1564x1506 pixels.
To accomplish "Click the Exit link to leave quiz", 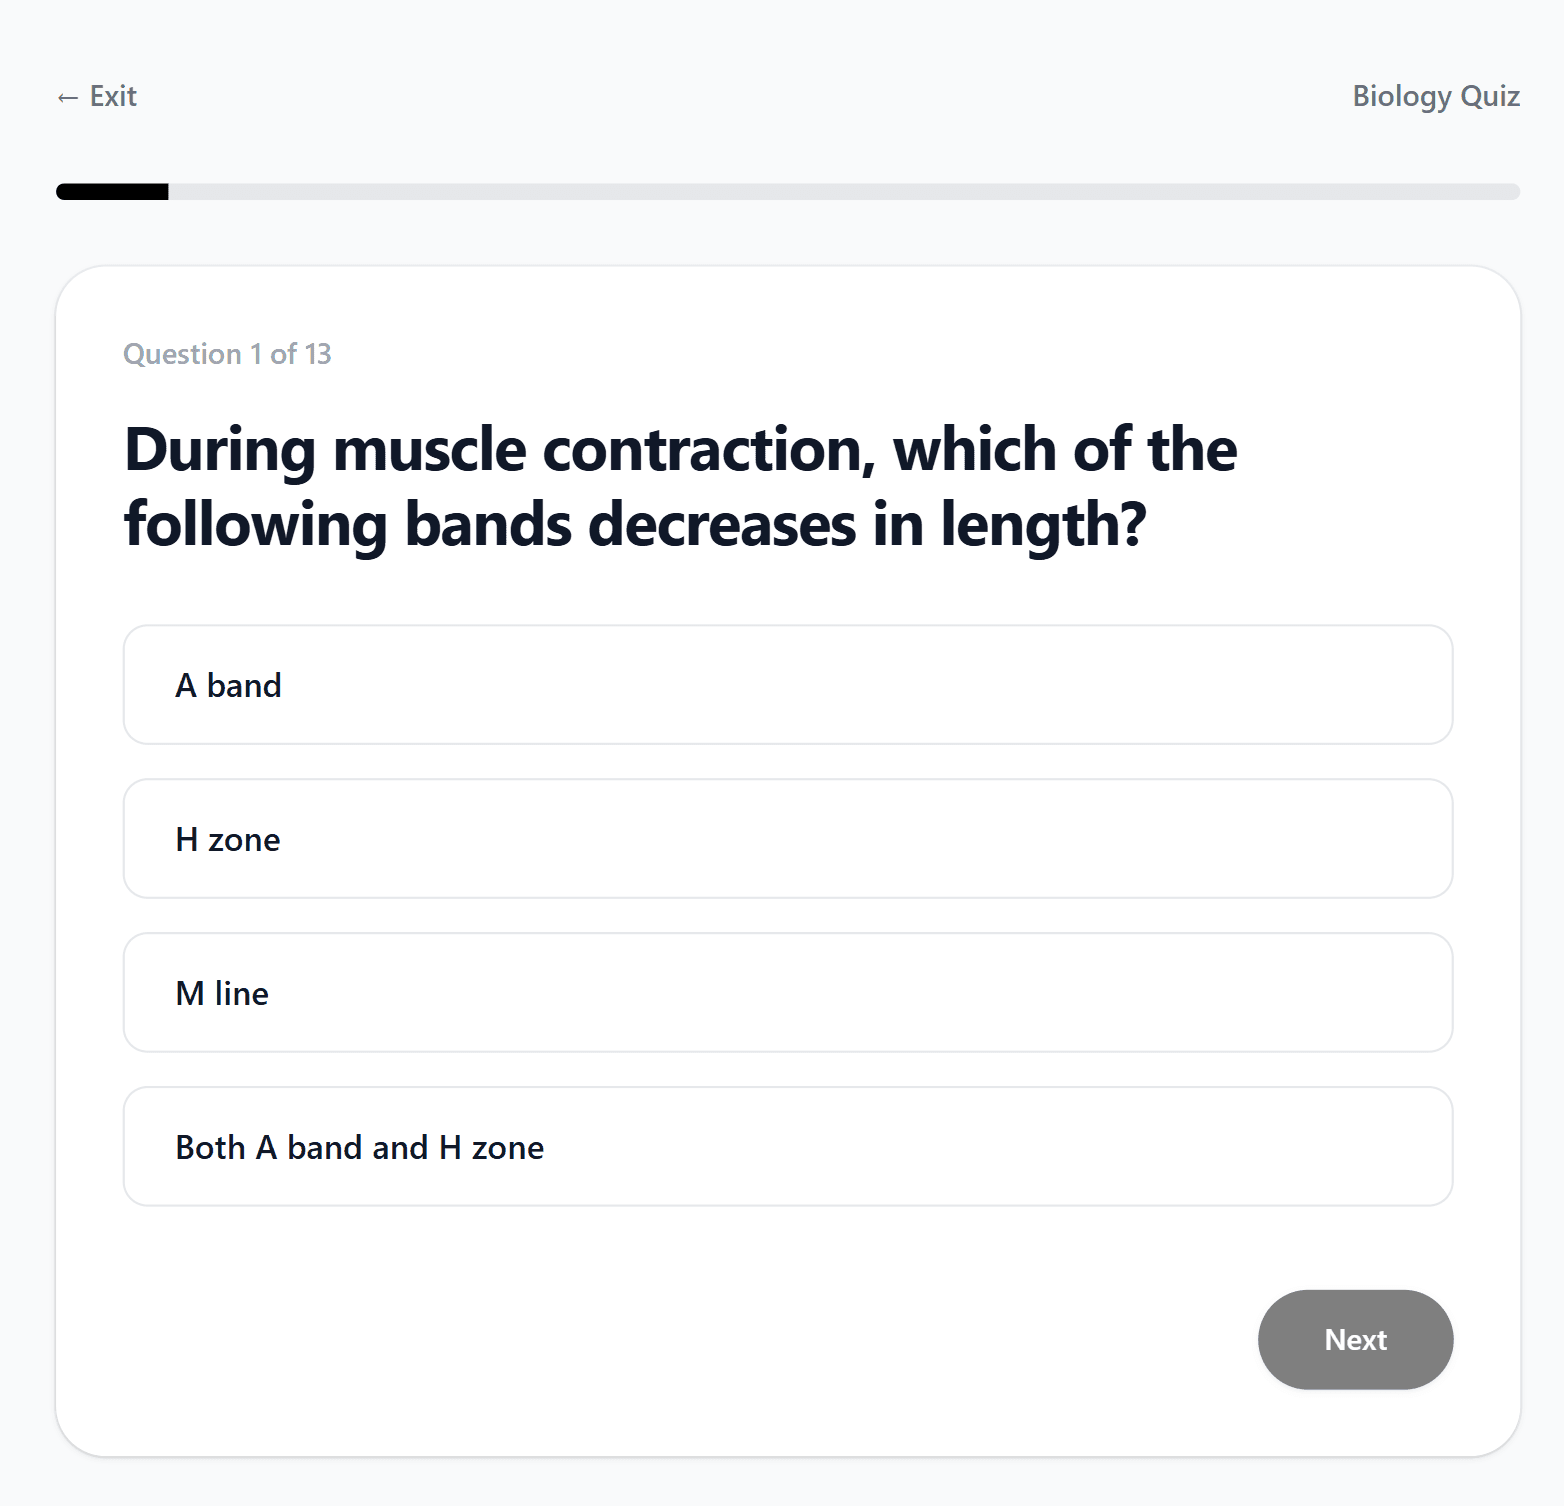I will [x=97, y=95].
